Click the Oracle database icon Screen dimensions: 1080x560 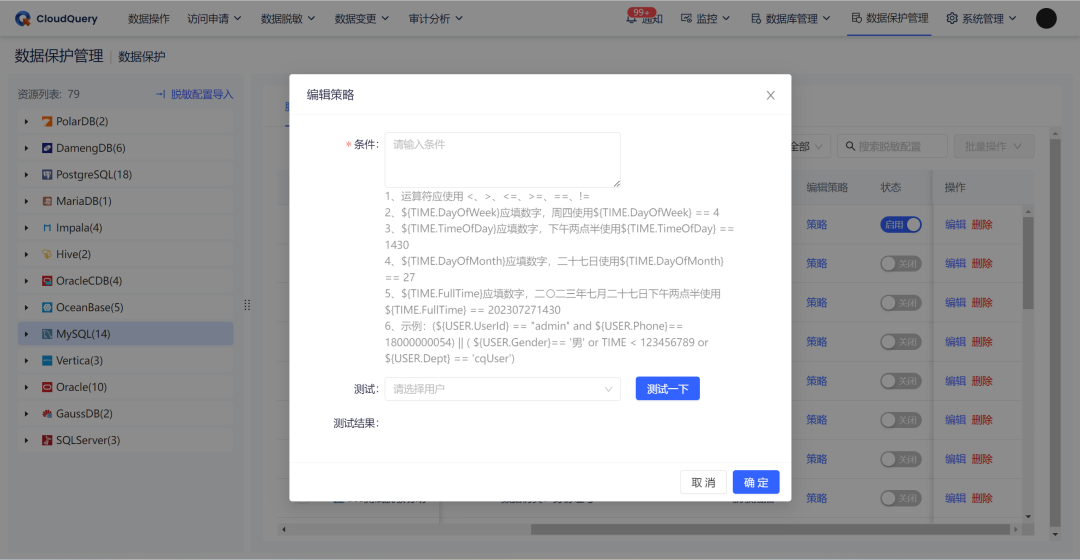[x=47, y=387]
